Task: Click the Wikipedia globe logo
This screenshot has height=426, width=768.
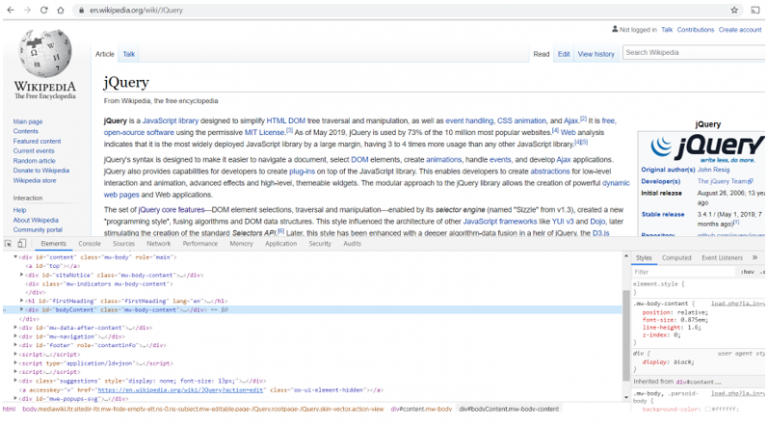Action: (x=45, y=53)
